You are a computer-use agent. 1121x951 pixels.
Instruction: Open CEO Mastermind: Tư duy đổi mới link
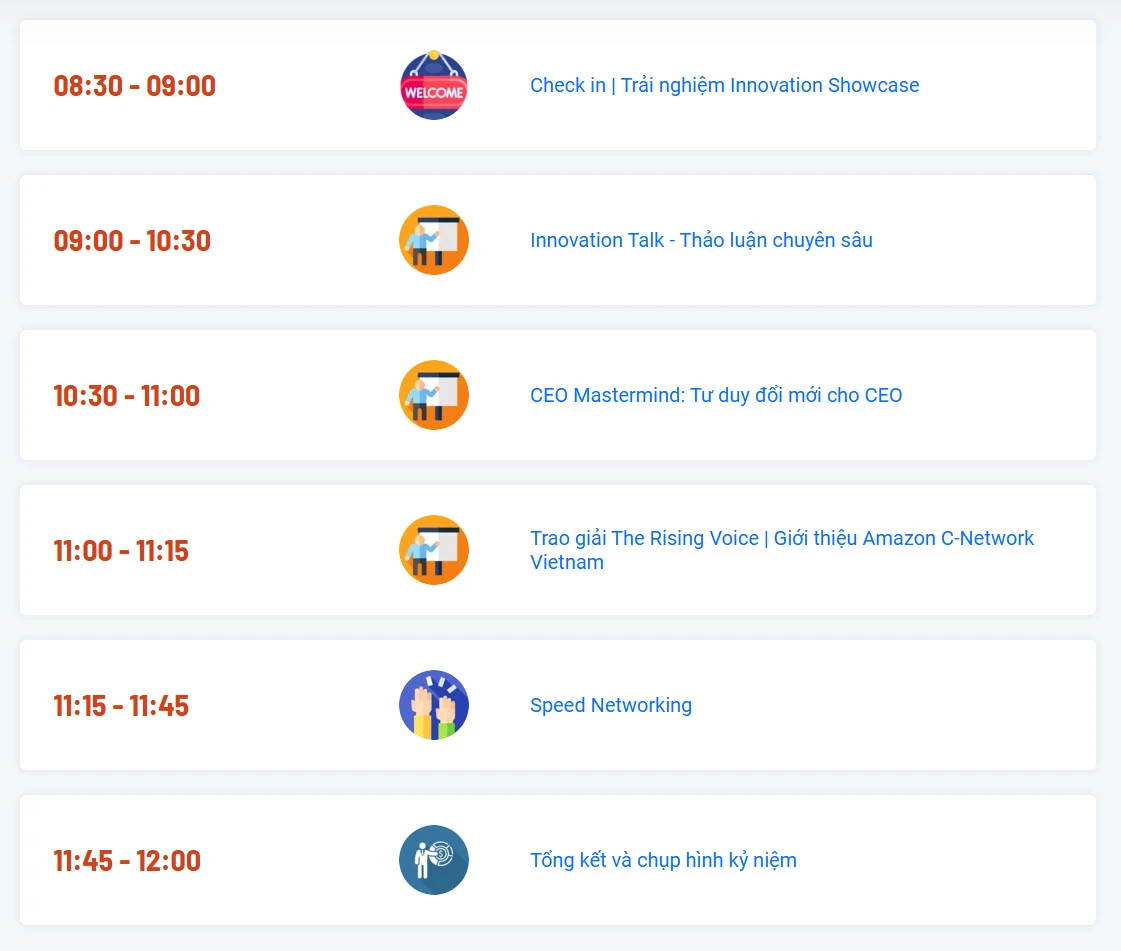(x=716, y=395)
